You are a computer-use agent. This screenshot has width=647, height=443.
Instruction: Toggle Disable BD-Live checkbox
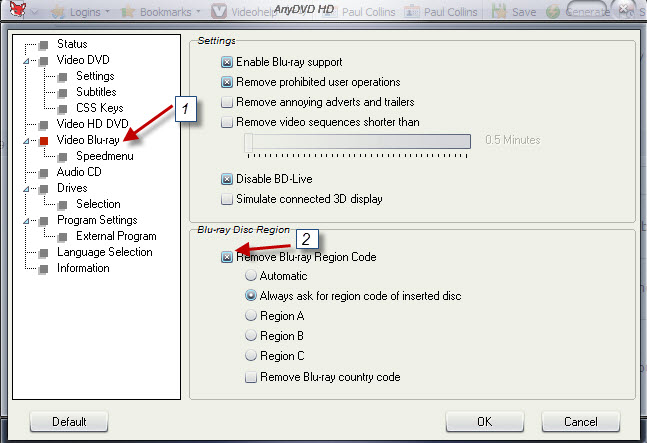(227, 179)
